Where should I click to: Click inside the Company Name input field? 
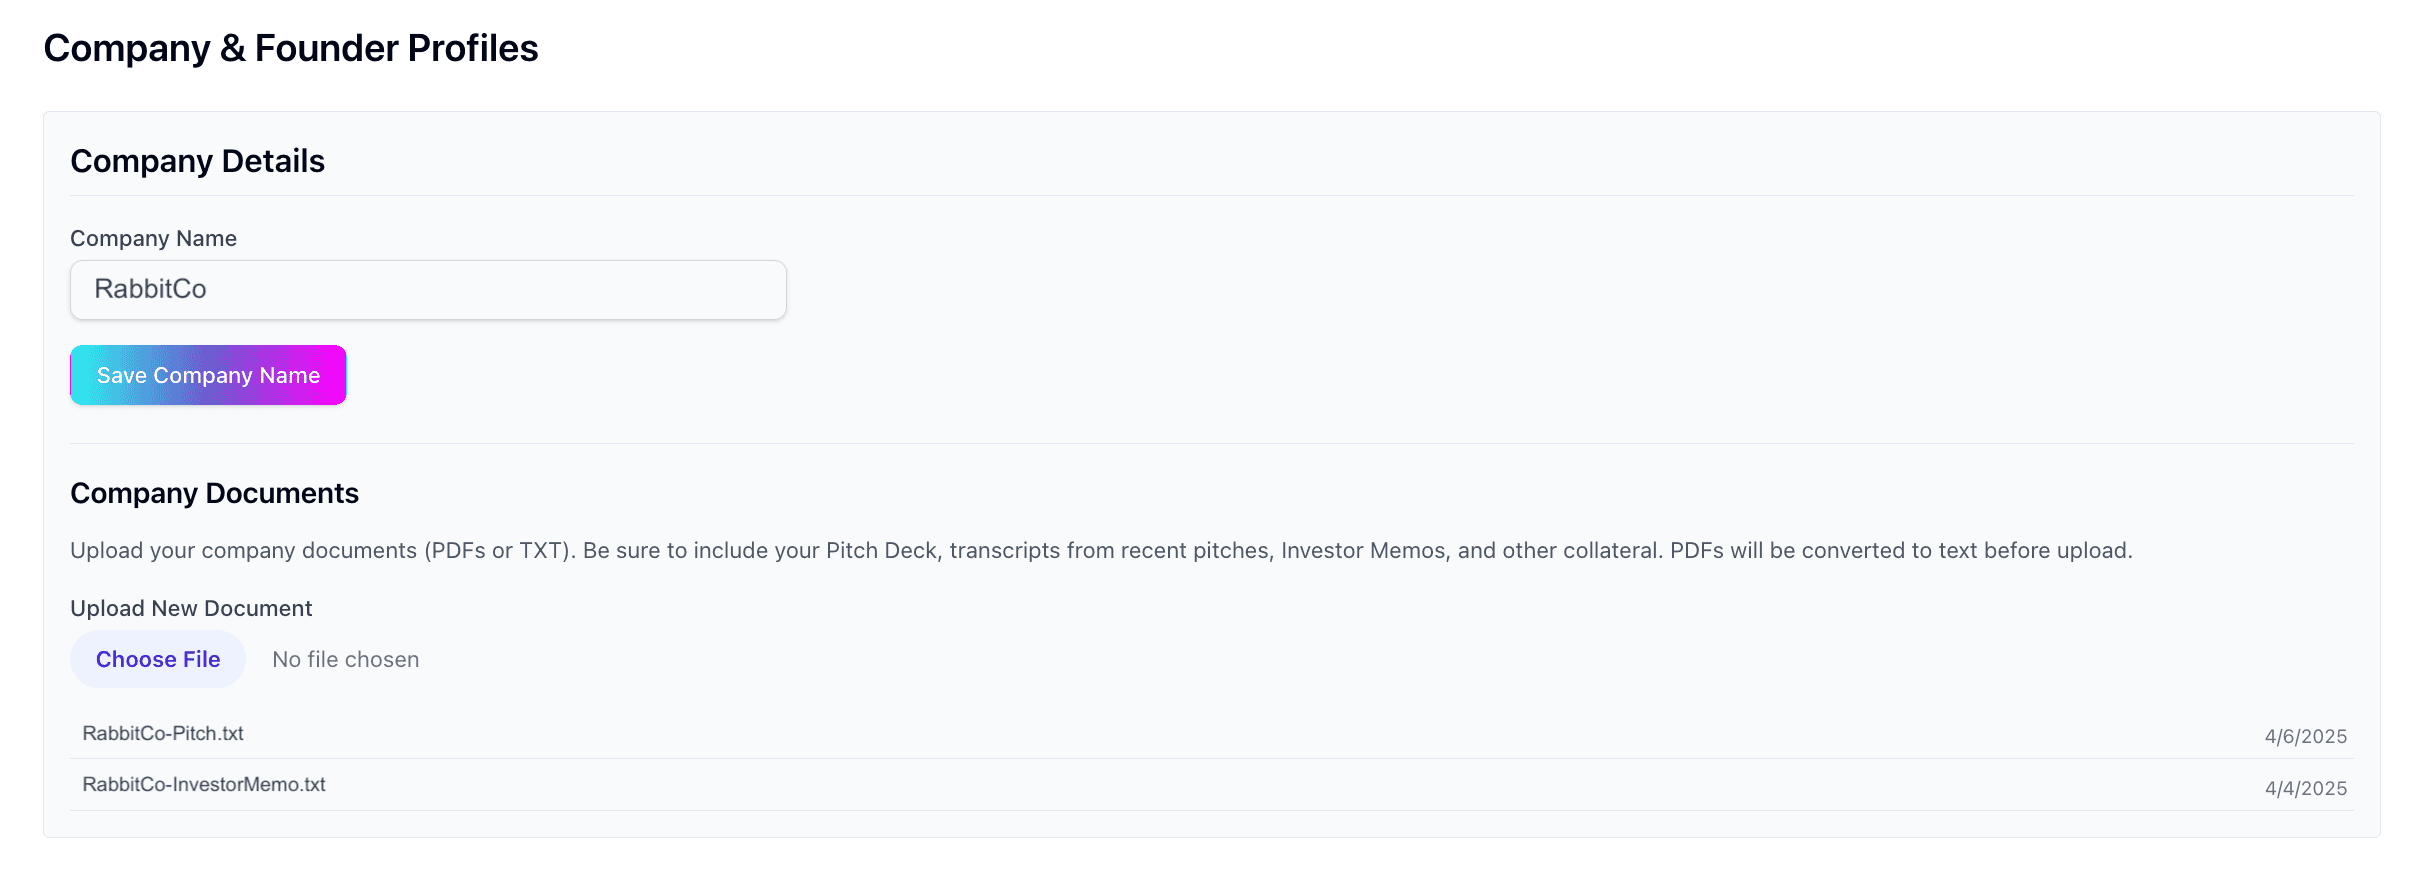428,289
